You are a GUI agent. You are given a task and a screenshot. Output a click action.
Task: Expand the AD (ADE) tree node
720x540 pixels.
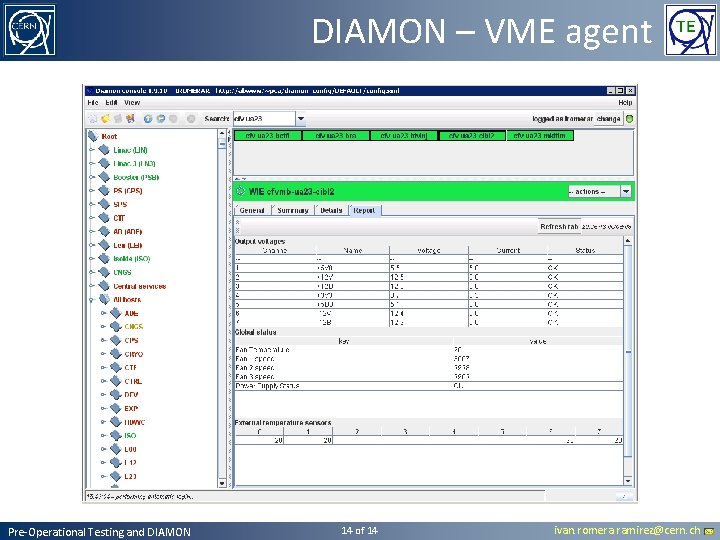tap(92, 231)
